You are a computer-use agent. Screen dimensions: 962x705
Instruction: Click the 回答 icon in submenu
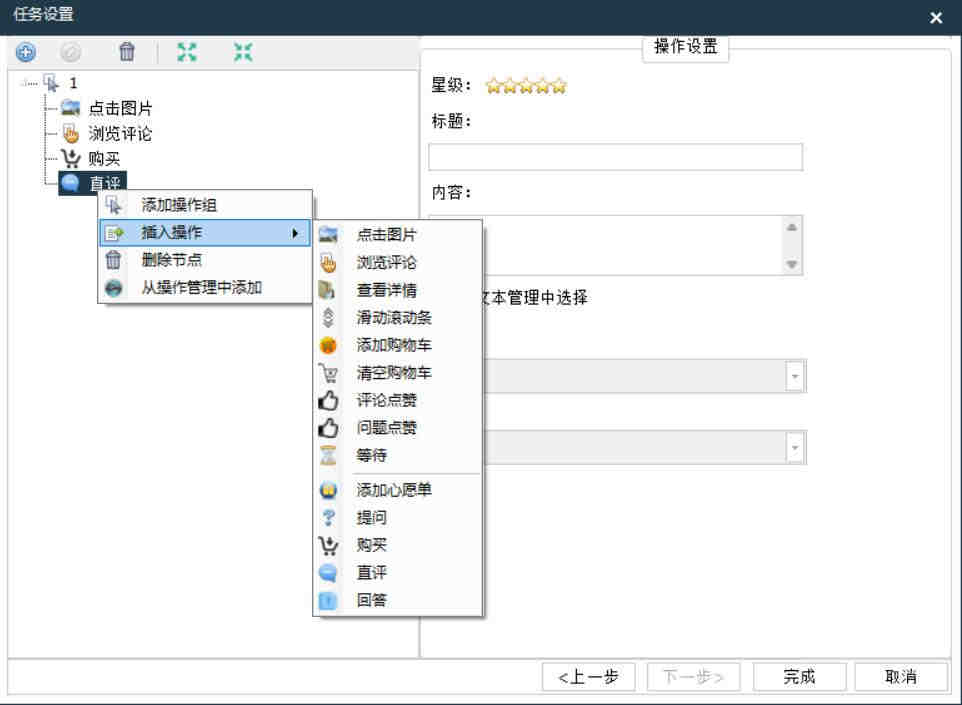pos(328,600)
